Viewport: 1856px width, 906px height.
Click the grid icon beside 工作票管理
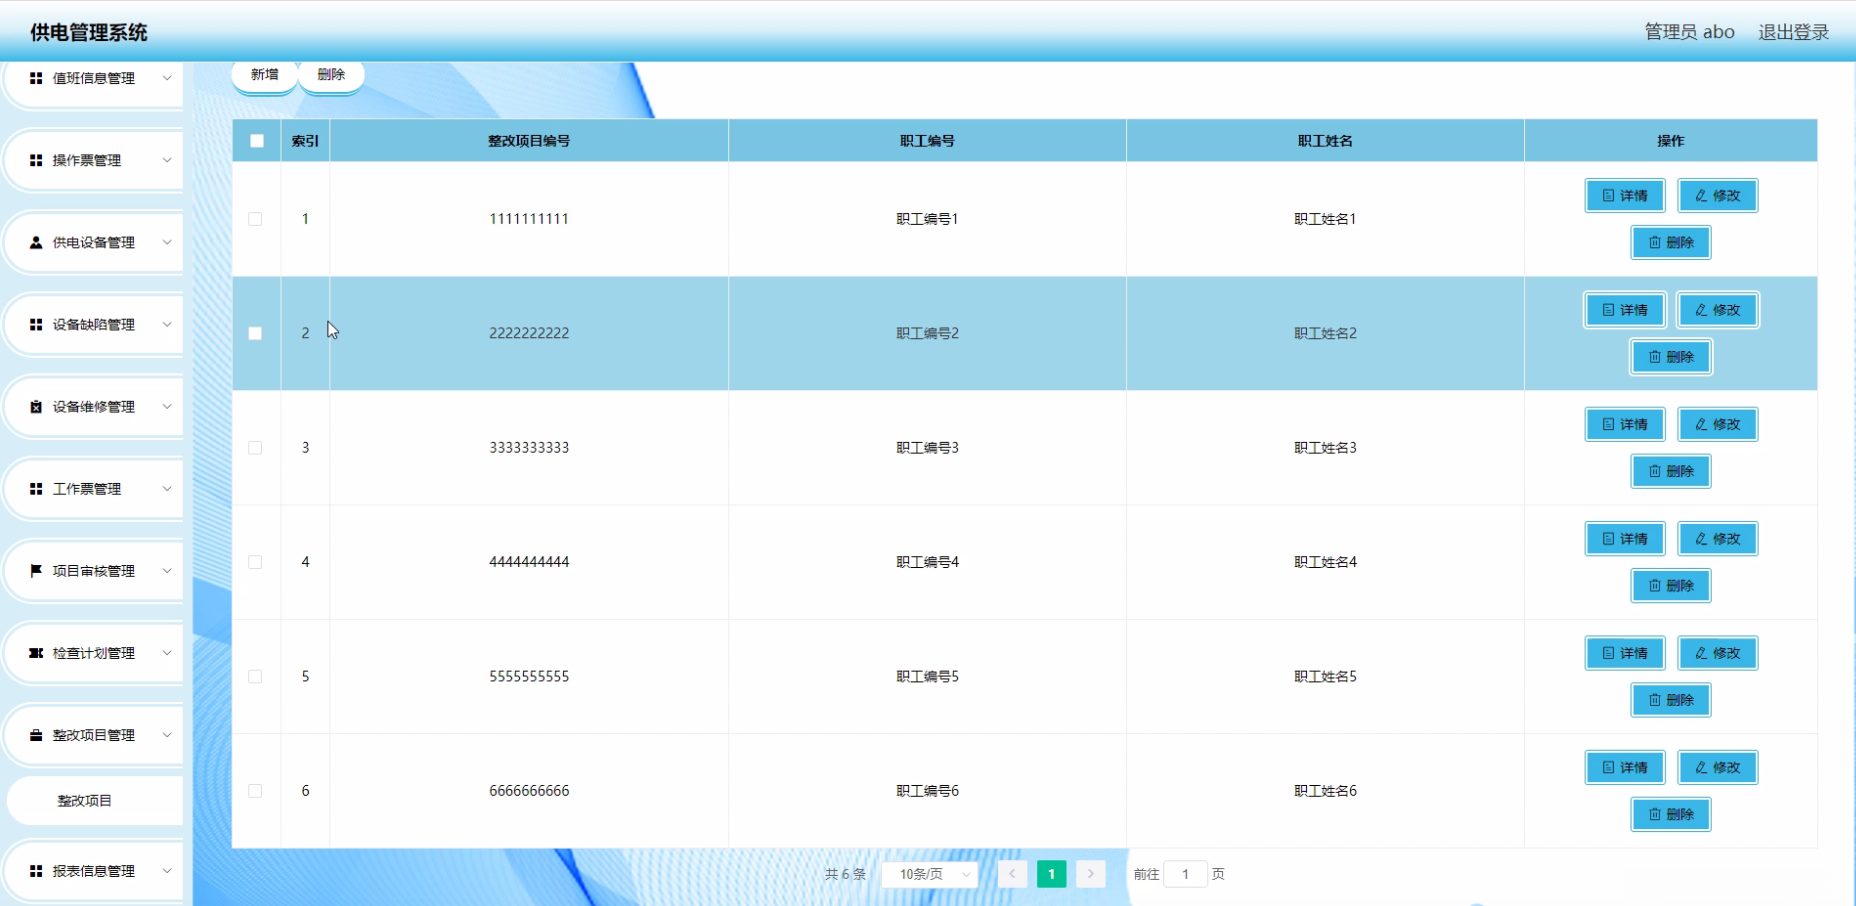(x=36, y=488)
